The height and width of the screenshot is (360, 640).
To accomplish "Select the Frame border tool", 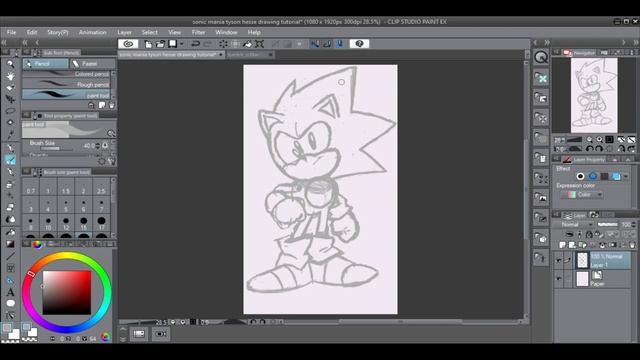I will pyautogui.click(x=11, y=268).
